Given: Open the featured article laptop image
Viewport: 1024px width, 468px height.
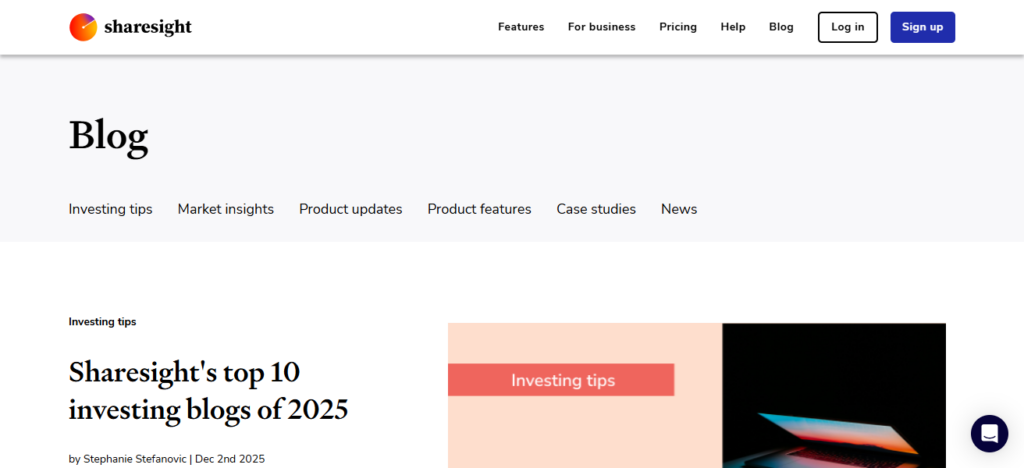Looking at the screenshot, I should click(697, 396).
